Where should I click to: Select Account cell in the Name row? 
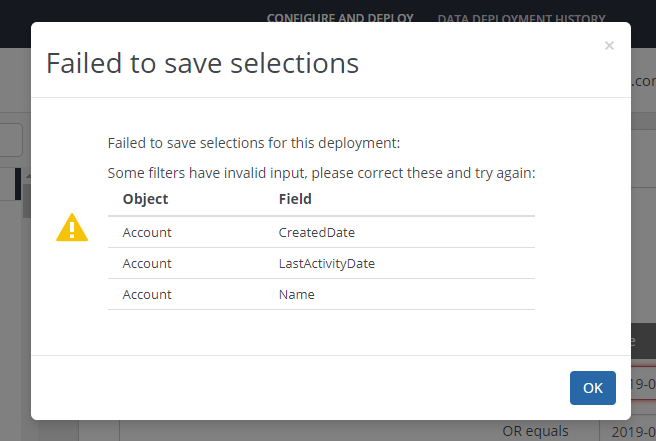pos(147,294)
